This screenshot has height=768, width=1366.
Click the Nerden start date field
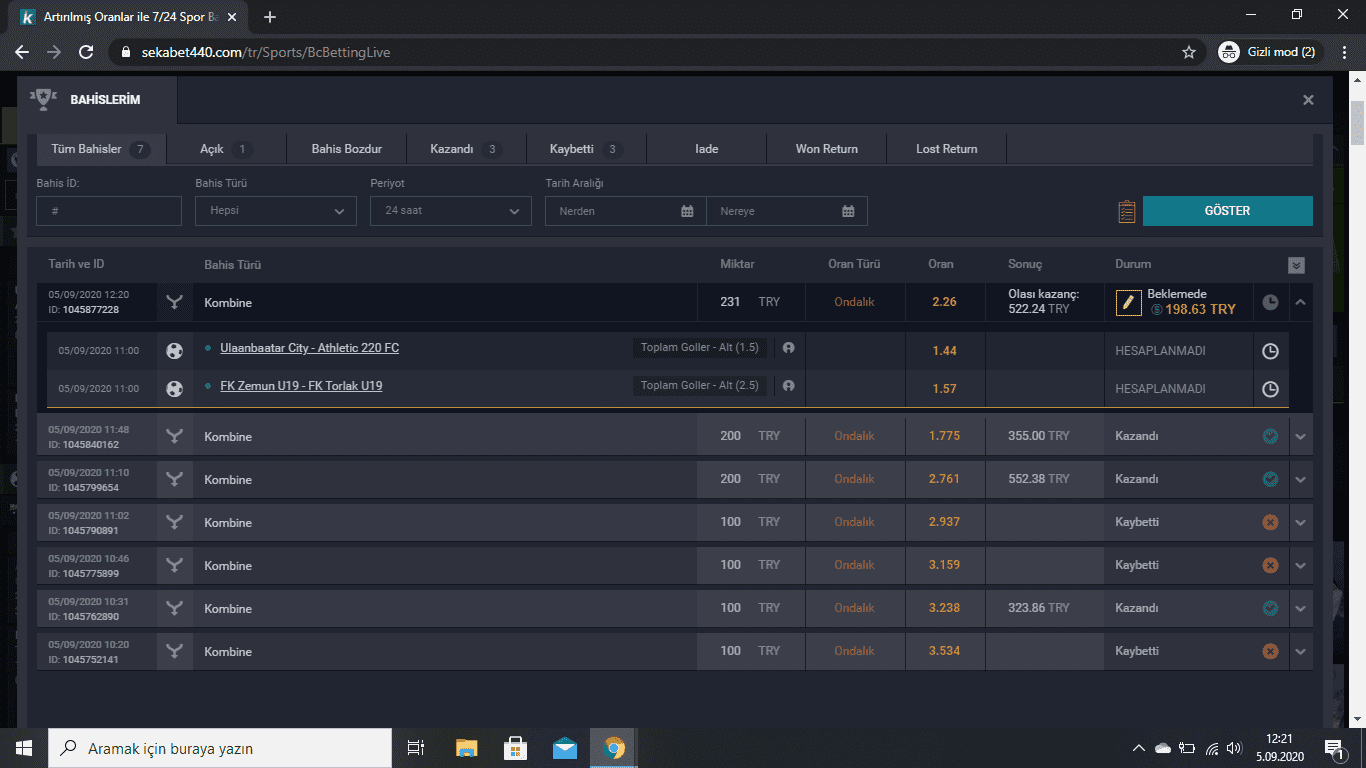[626, 211]
